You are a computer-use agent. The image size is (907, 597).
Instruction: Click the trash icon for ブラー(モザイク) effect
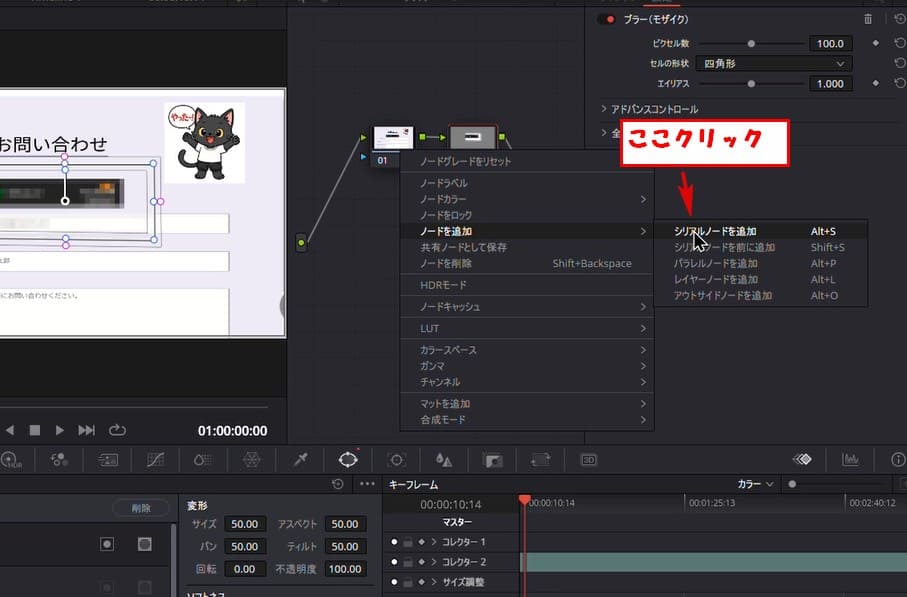(x=868, y=19)
